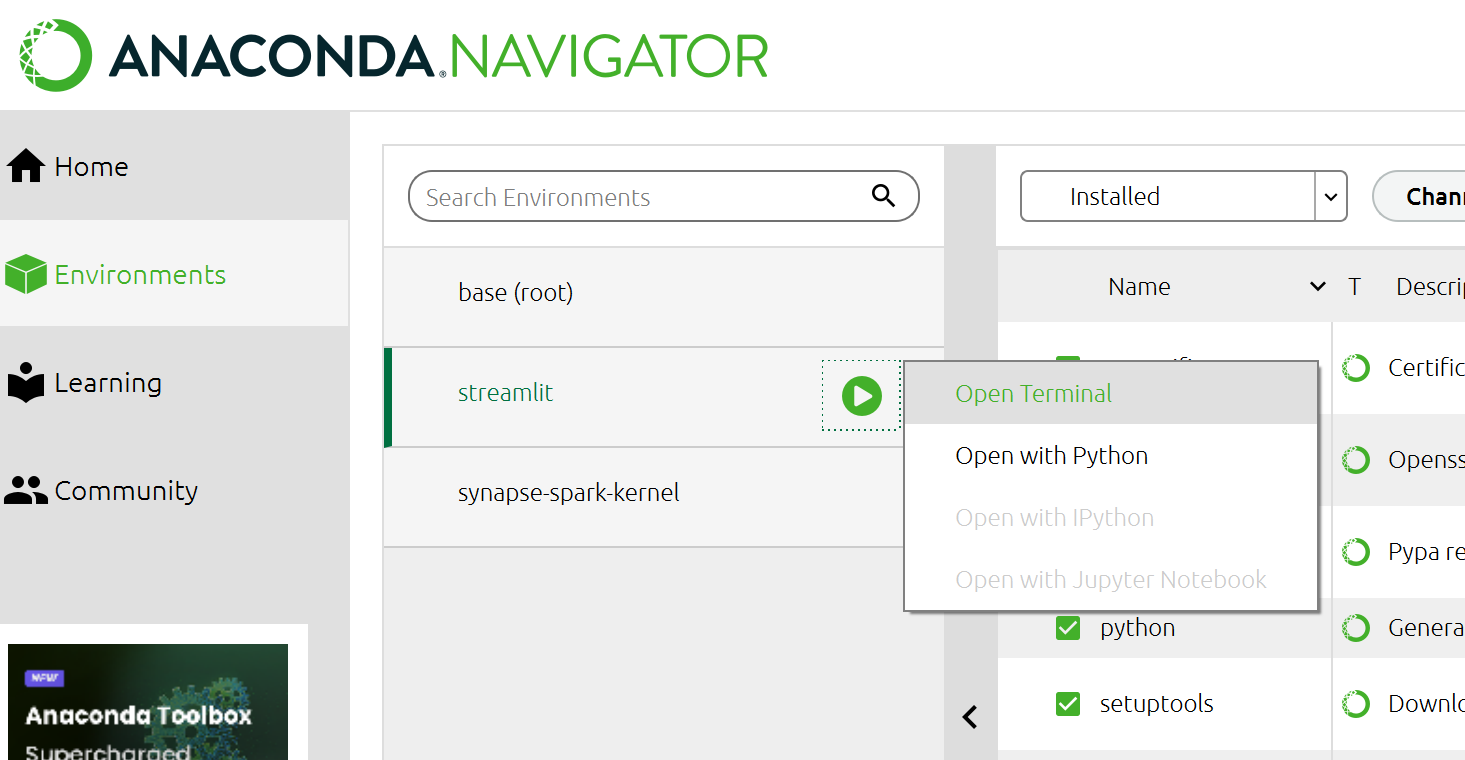Image resolution: width=1465 pixels, height=760 pixels.
Task: Click the Search Environments input field
Action: pos(640,197)
